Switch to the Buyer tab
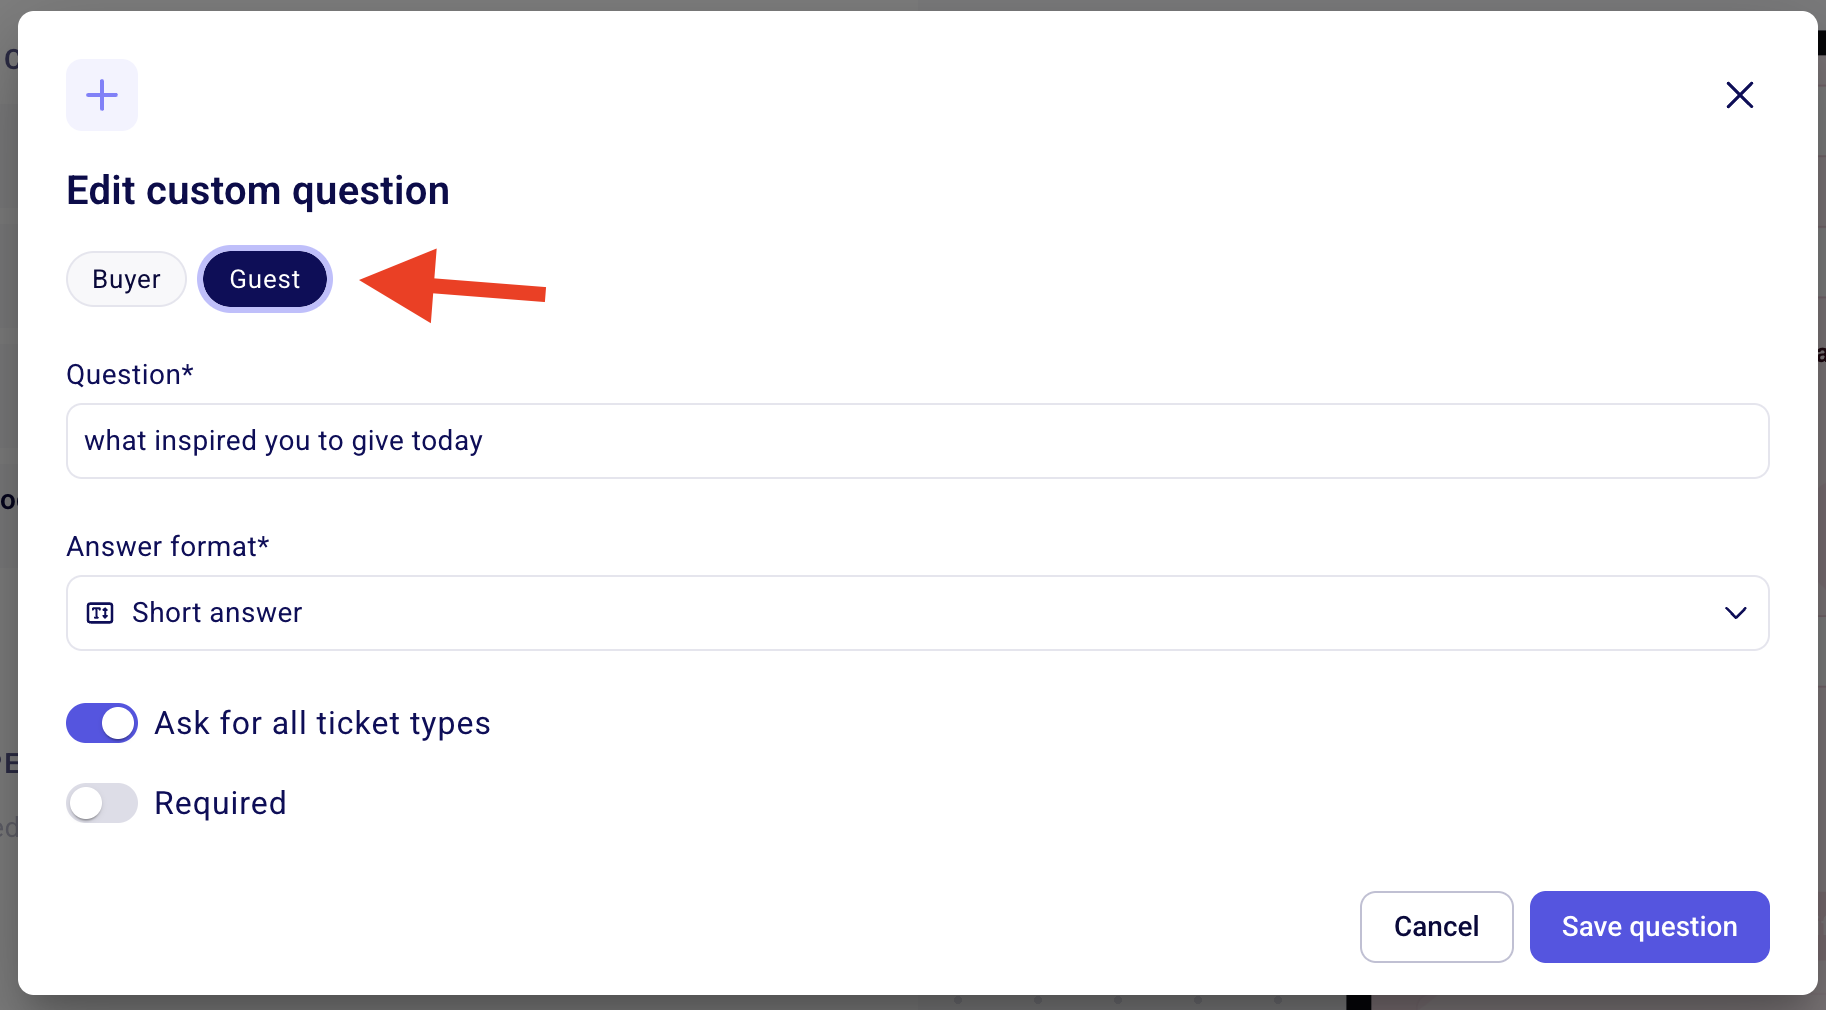The width and height of the screenshot is (1826, 1010). (x=126, y=279)
